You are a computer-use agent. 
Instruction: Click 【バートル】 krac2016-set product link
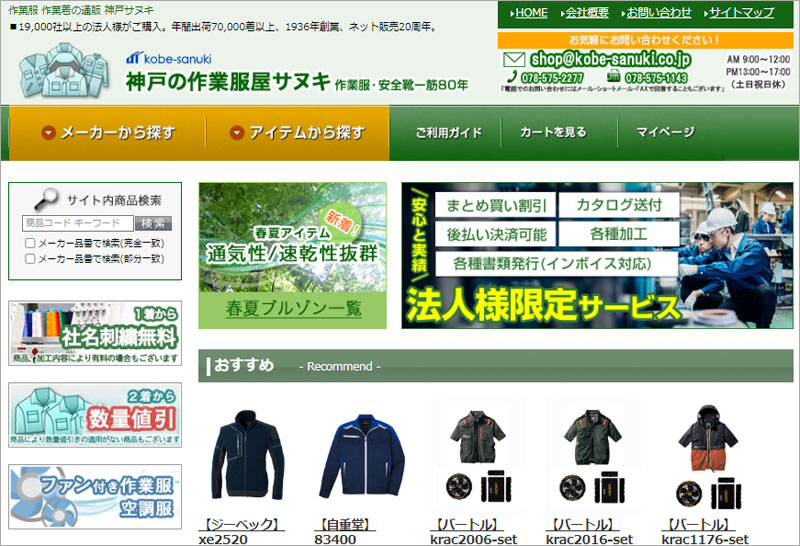(589, 531)
